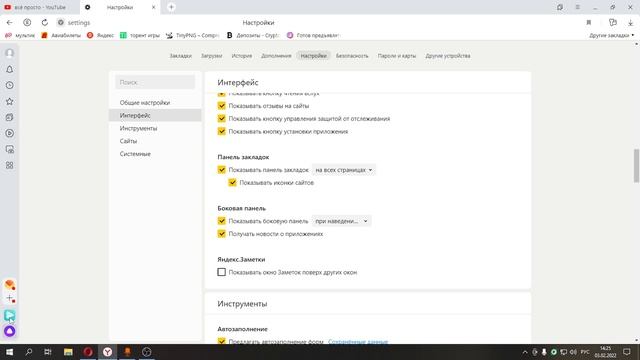
Task: Open notifications bell in the sidebar
Action: (10, 69)
